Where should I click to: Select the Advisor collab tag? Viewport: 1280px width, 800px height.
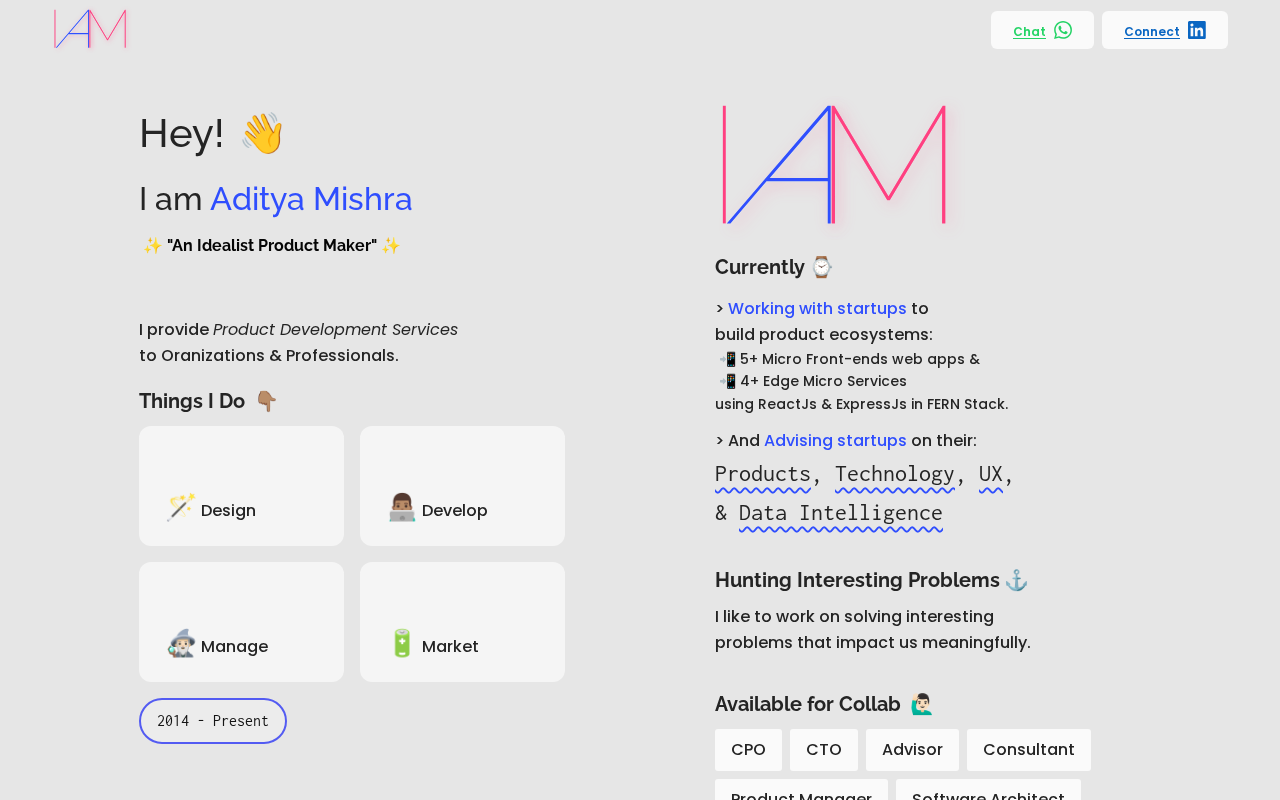[912, 750]
